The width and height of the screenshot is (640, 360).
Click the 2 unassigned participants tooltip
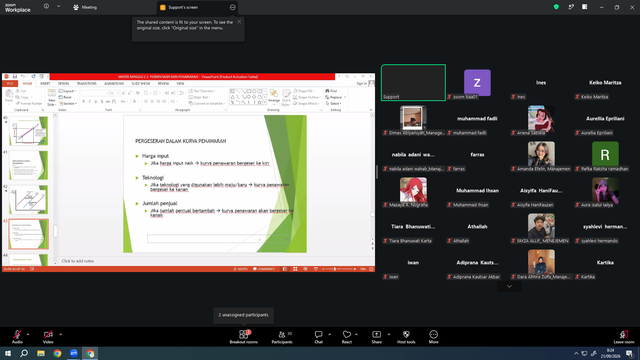[x=243, y=315]
